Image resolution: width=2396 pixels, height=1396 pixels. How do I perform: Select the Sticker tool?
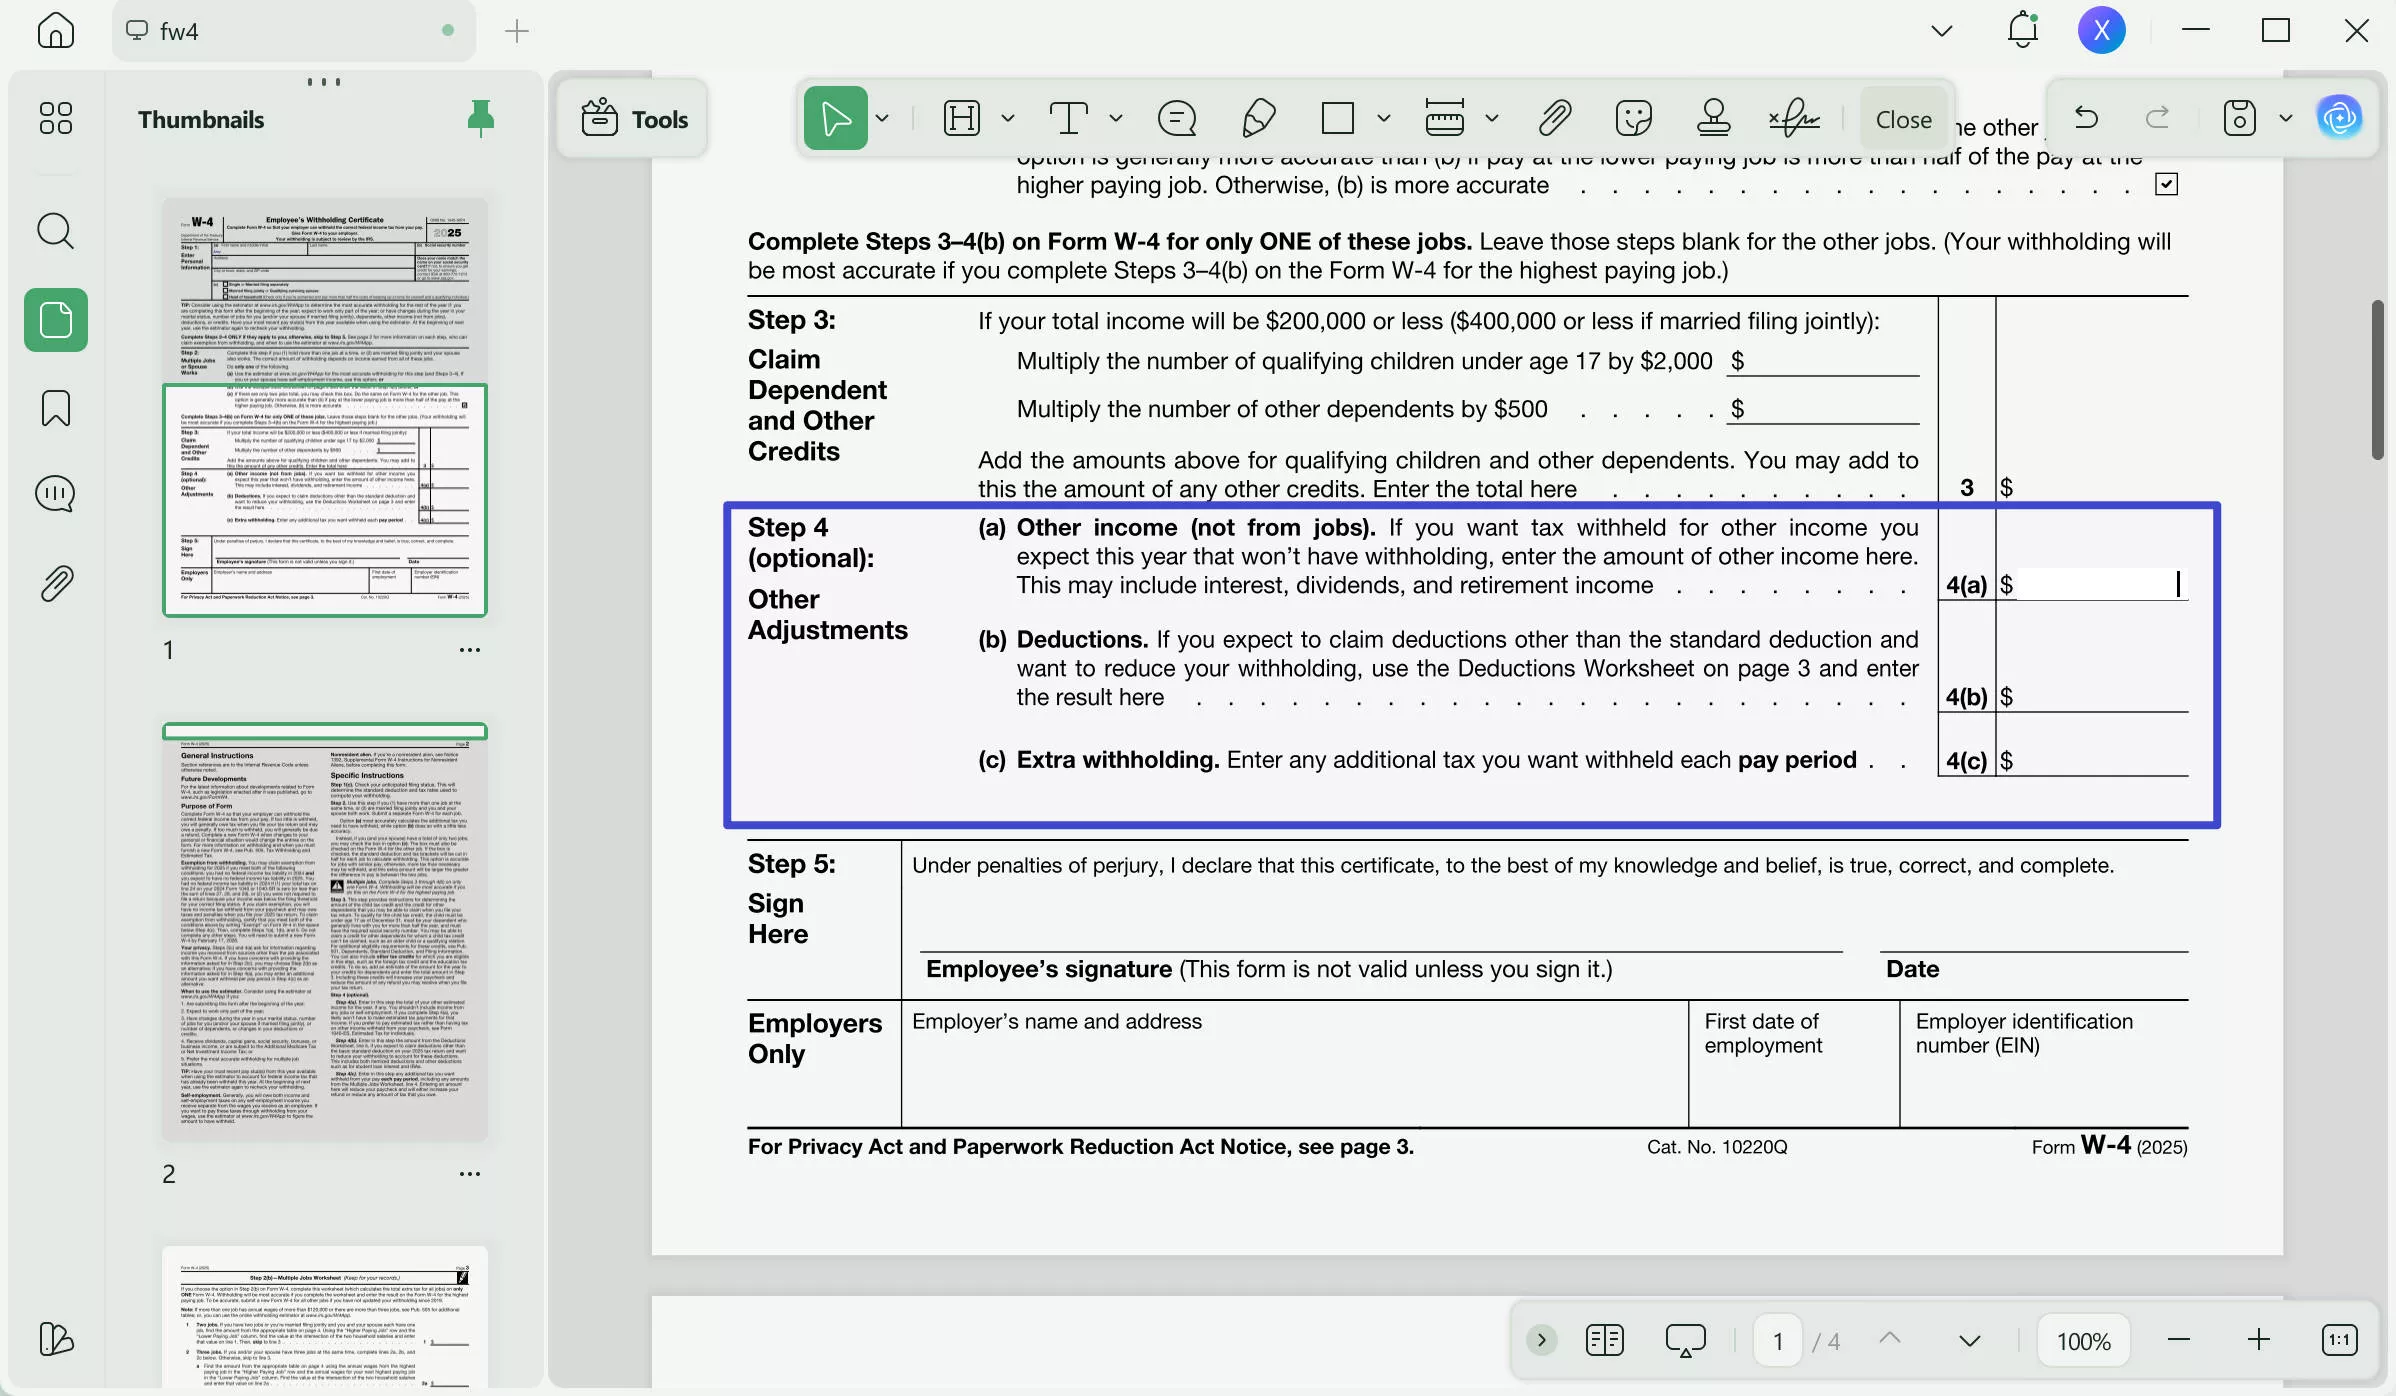click(x=1633, y=117)
